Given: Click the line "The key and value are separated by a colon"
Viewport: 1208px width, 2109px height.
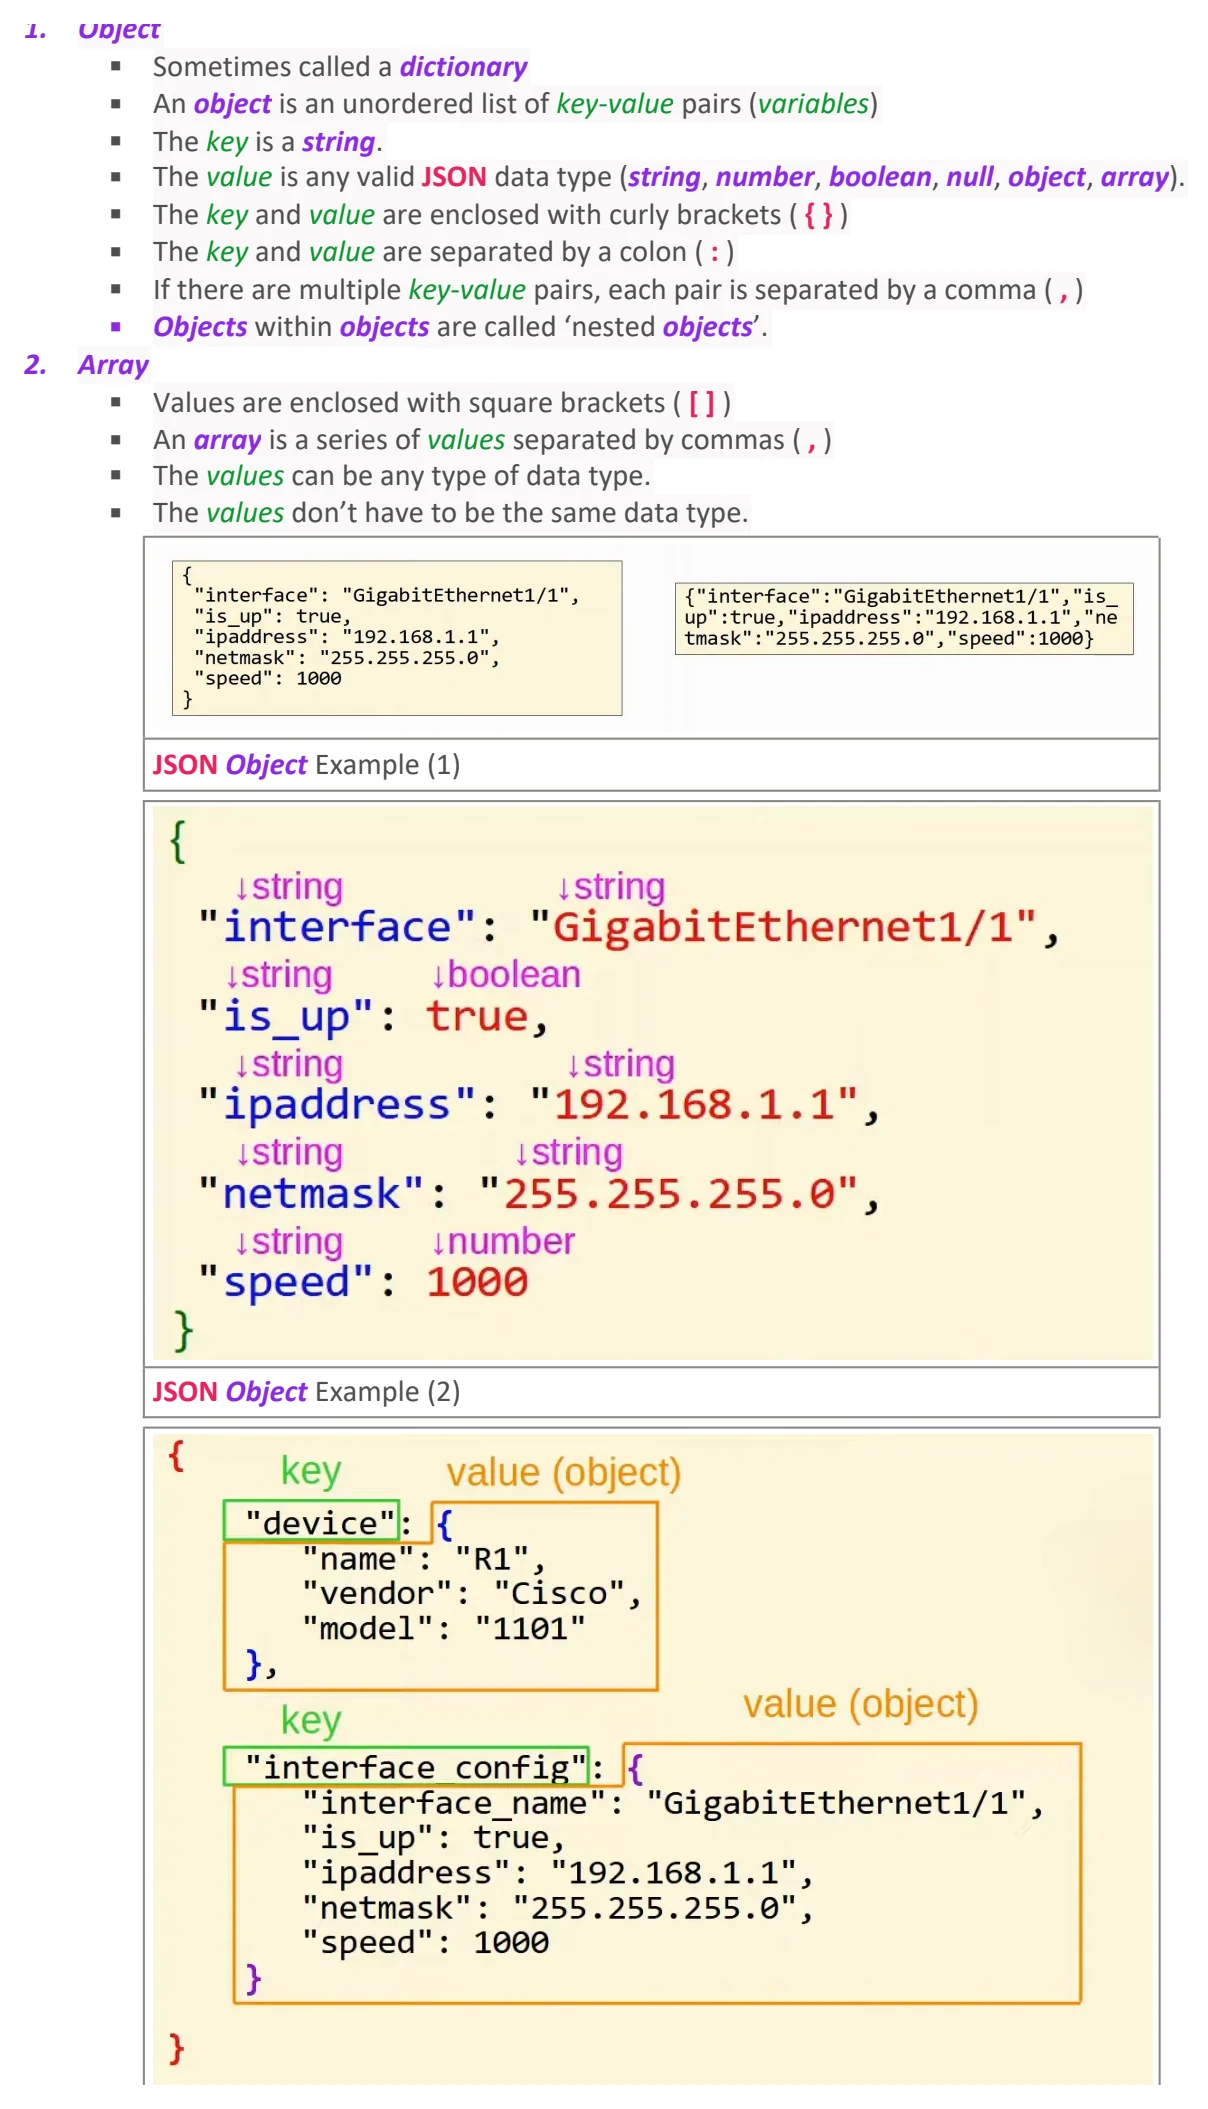Looking at the screenshot, I should 443,252.
